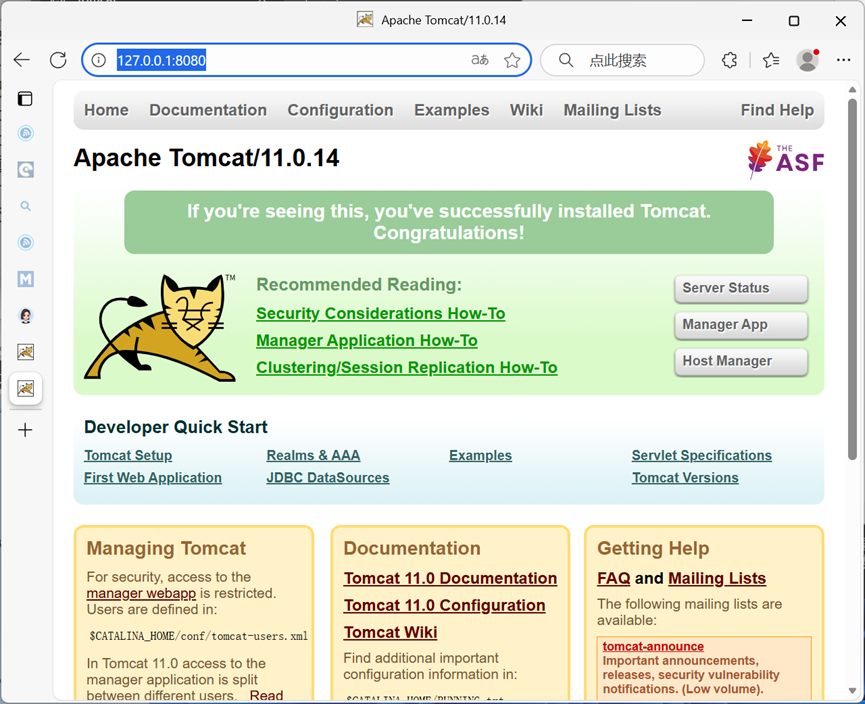Open the Configuration nav item
The height and width of the screenshot is (704, 865).
(340, 110)
